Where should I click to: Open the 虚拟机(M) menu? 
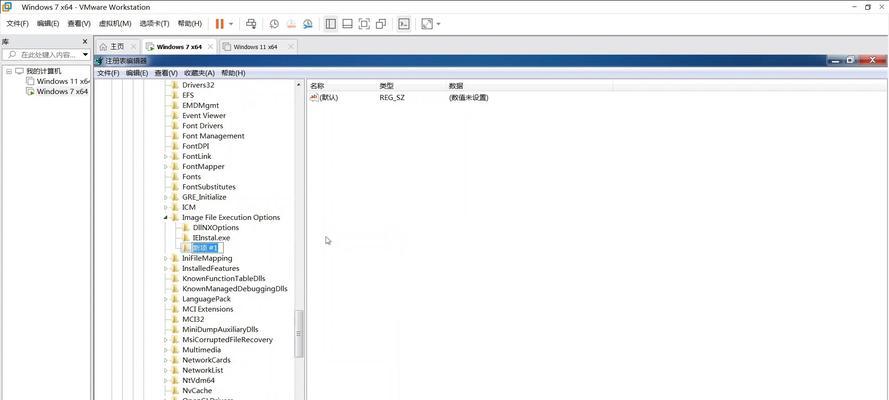(115, 24)
